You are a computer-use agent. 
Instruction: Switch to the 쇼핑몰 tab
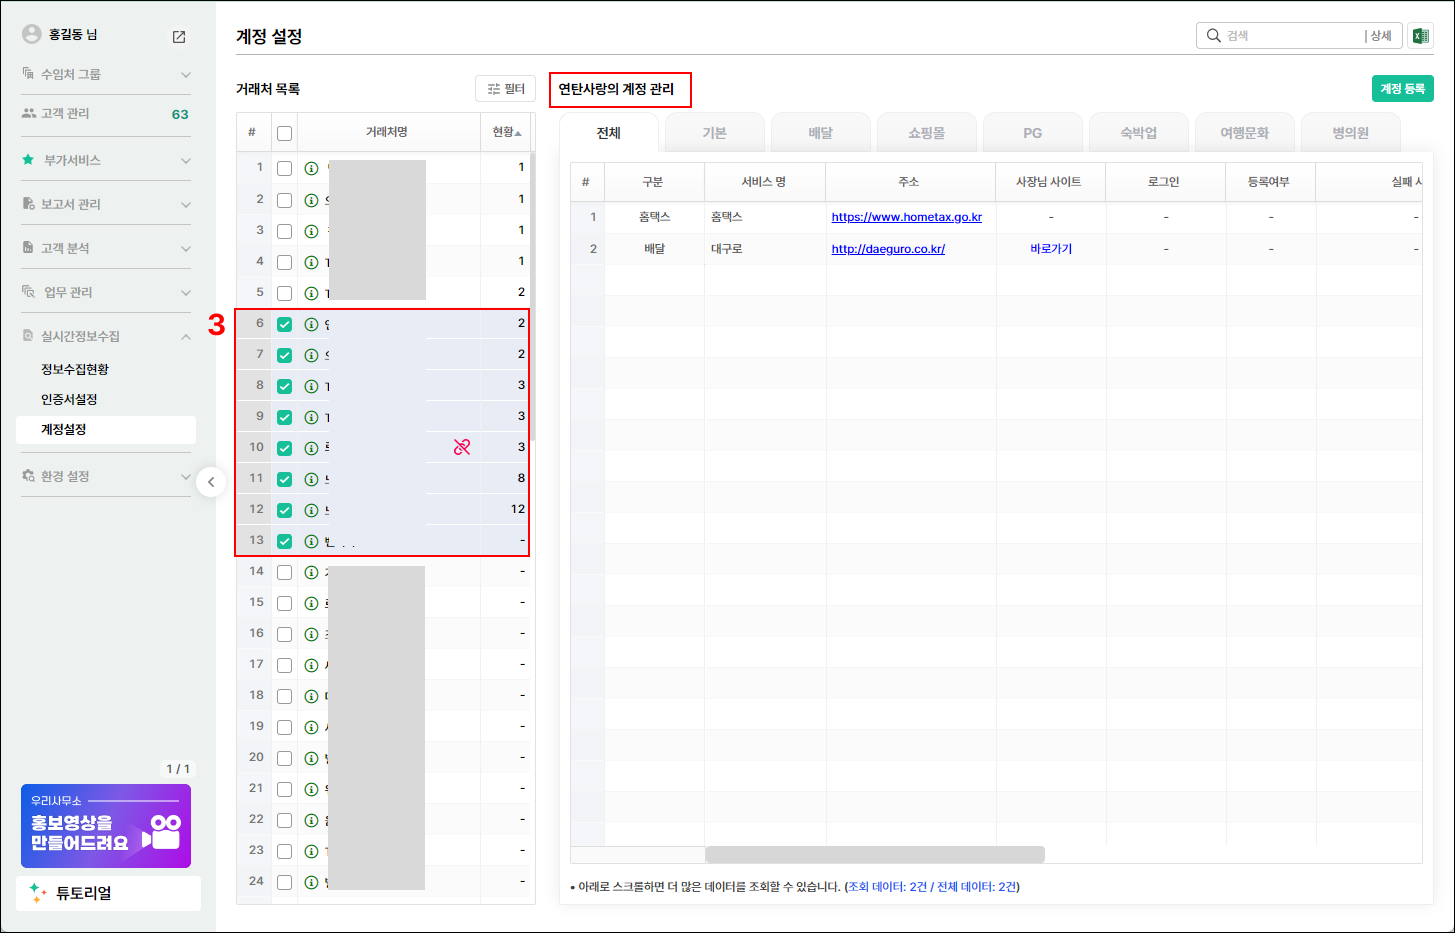pyautogui.click(x=926, y=133)
